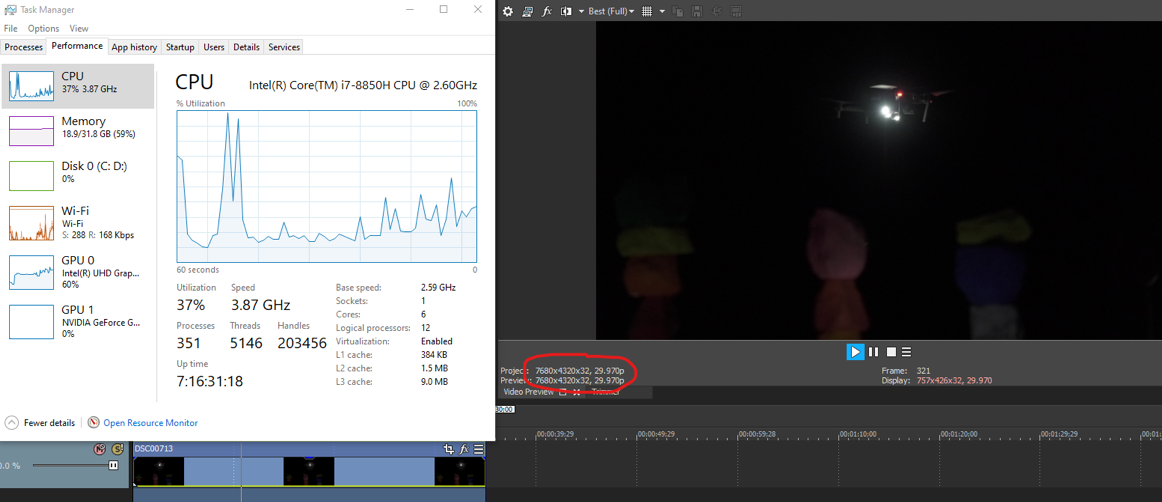The width and height of the screenshot is (1162, 502).
Task: Click the external monitor preview icon
Action: coord(528,11)
